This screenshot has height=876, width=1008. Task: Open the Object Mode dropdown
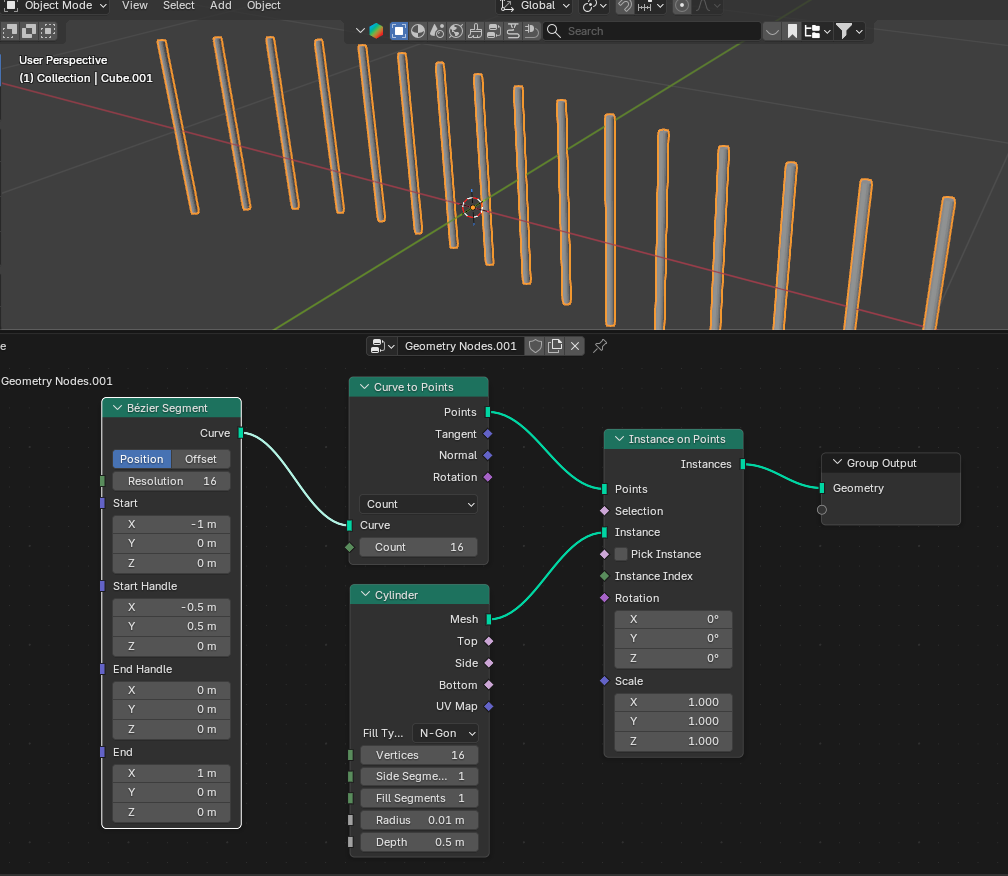(x=55, y=6)
